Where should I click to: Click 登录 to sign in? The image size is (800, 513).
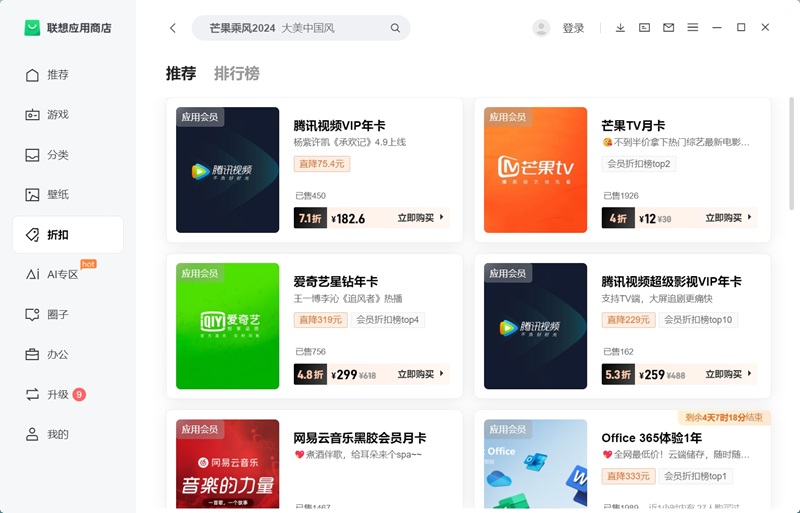coord(573,28)
